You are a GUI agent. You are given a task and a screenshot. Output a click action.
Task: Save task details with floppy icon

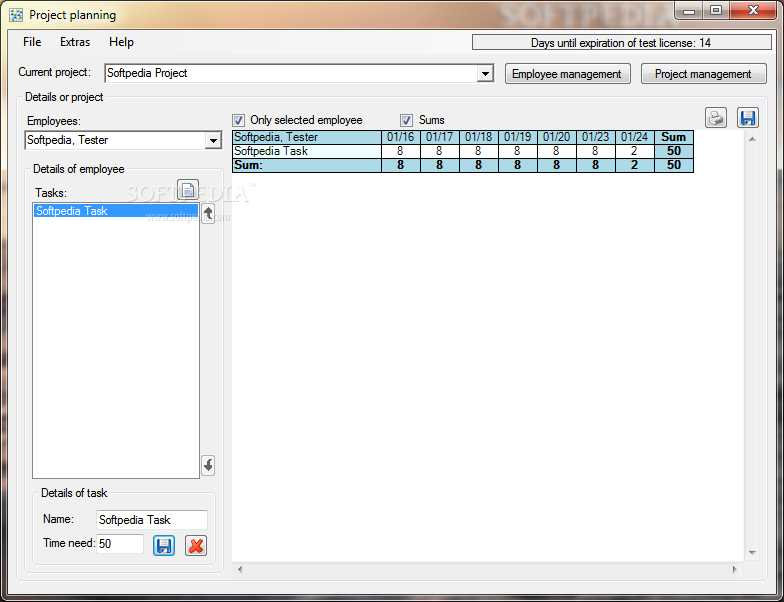(x=164, y=546)
